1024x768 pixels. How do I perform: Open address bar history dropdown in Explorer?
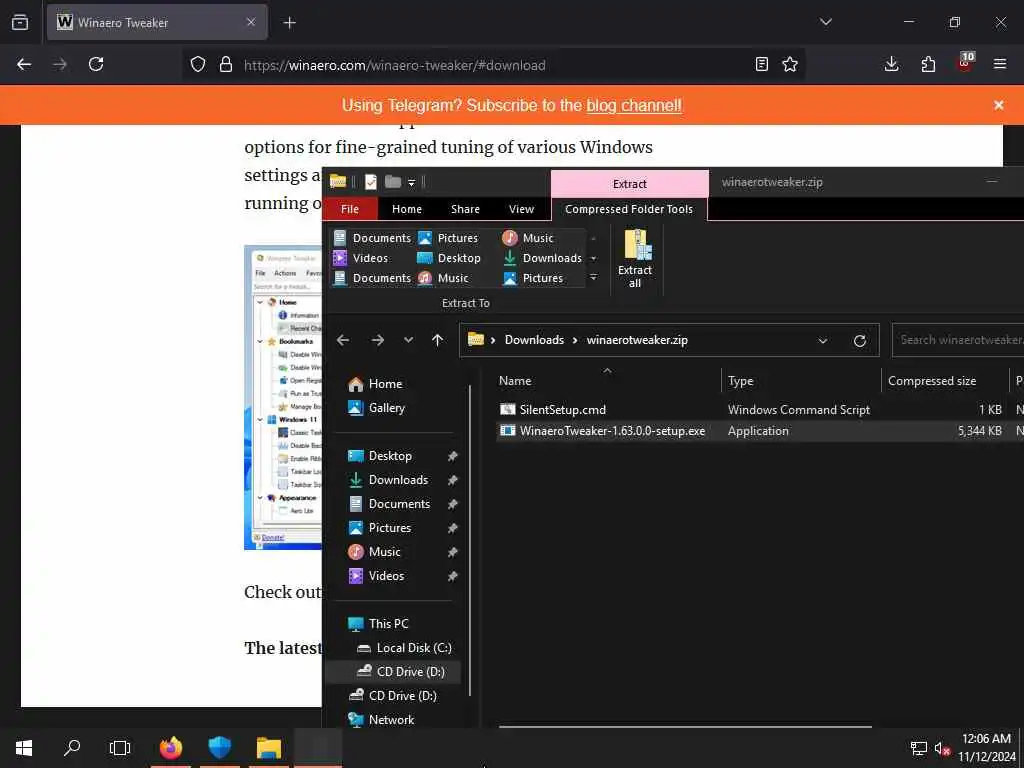pyautogui.click(x=823, y=340)
